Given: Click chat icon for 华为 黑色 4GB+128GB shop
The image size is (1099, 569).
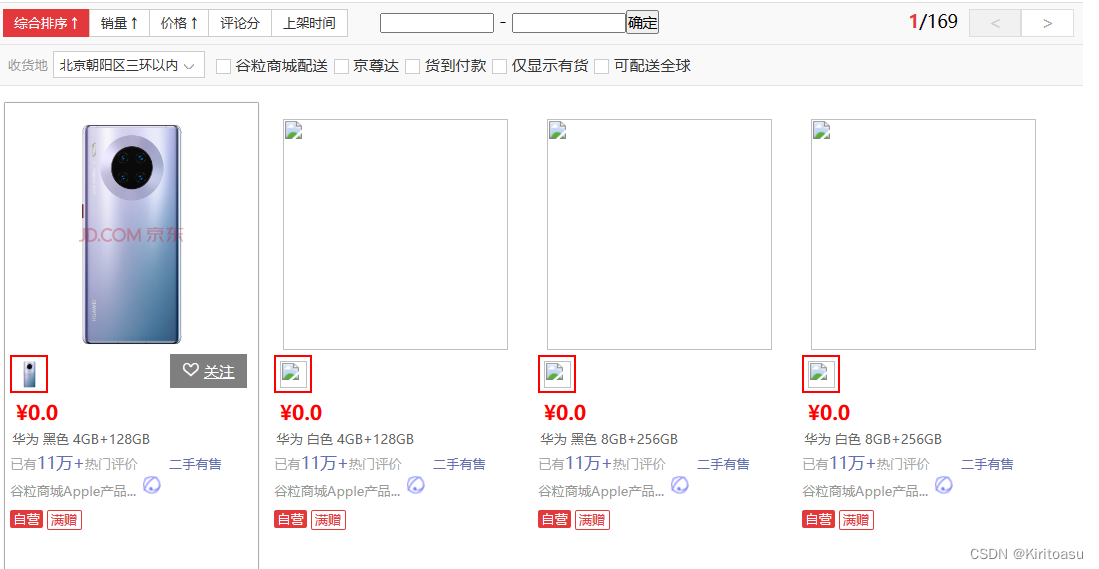Looking at the screenshot, I should pyautogui.click(x=151, y=485).
